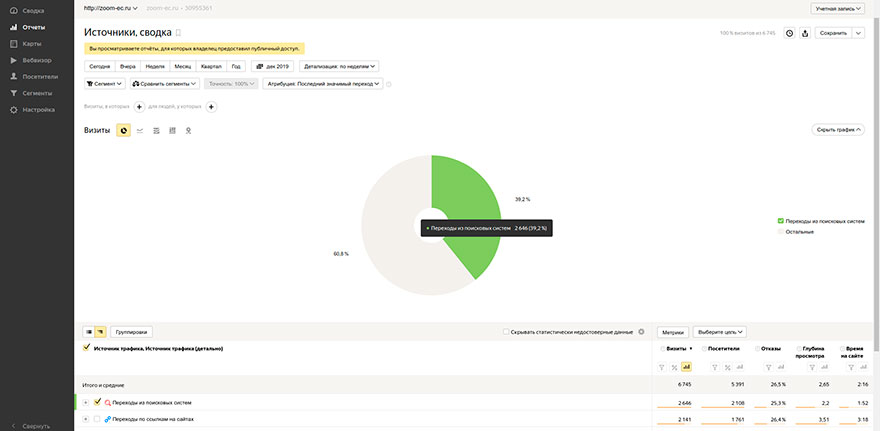Click the Посетители sidebar icon

tap(13, 76)
